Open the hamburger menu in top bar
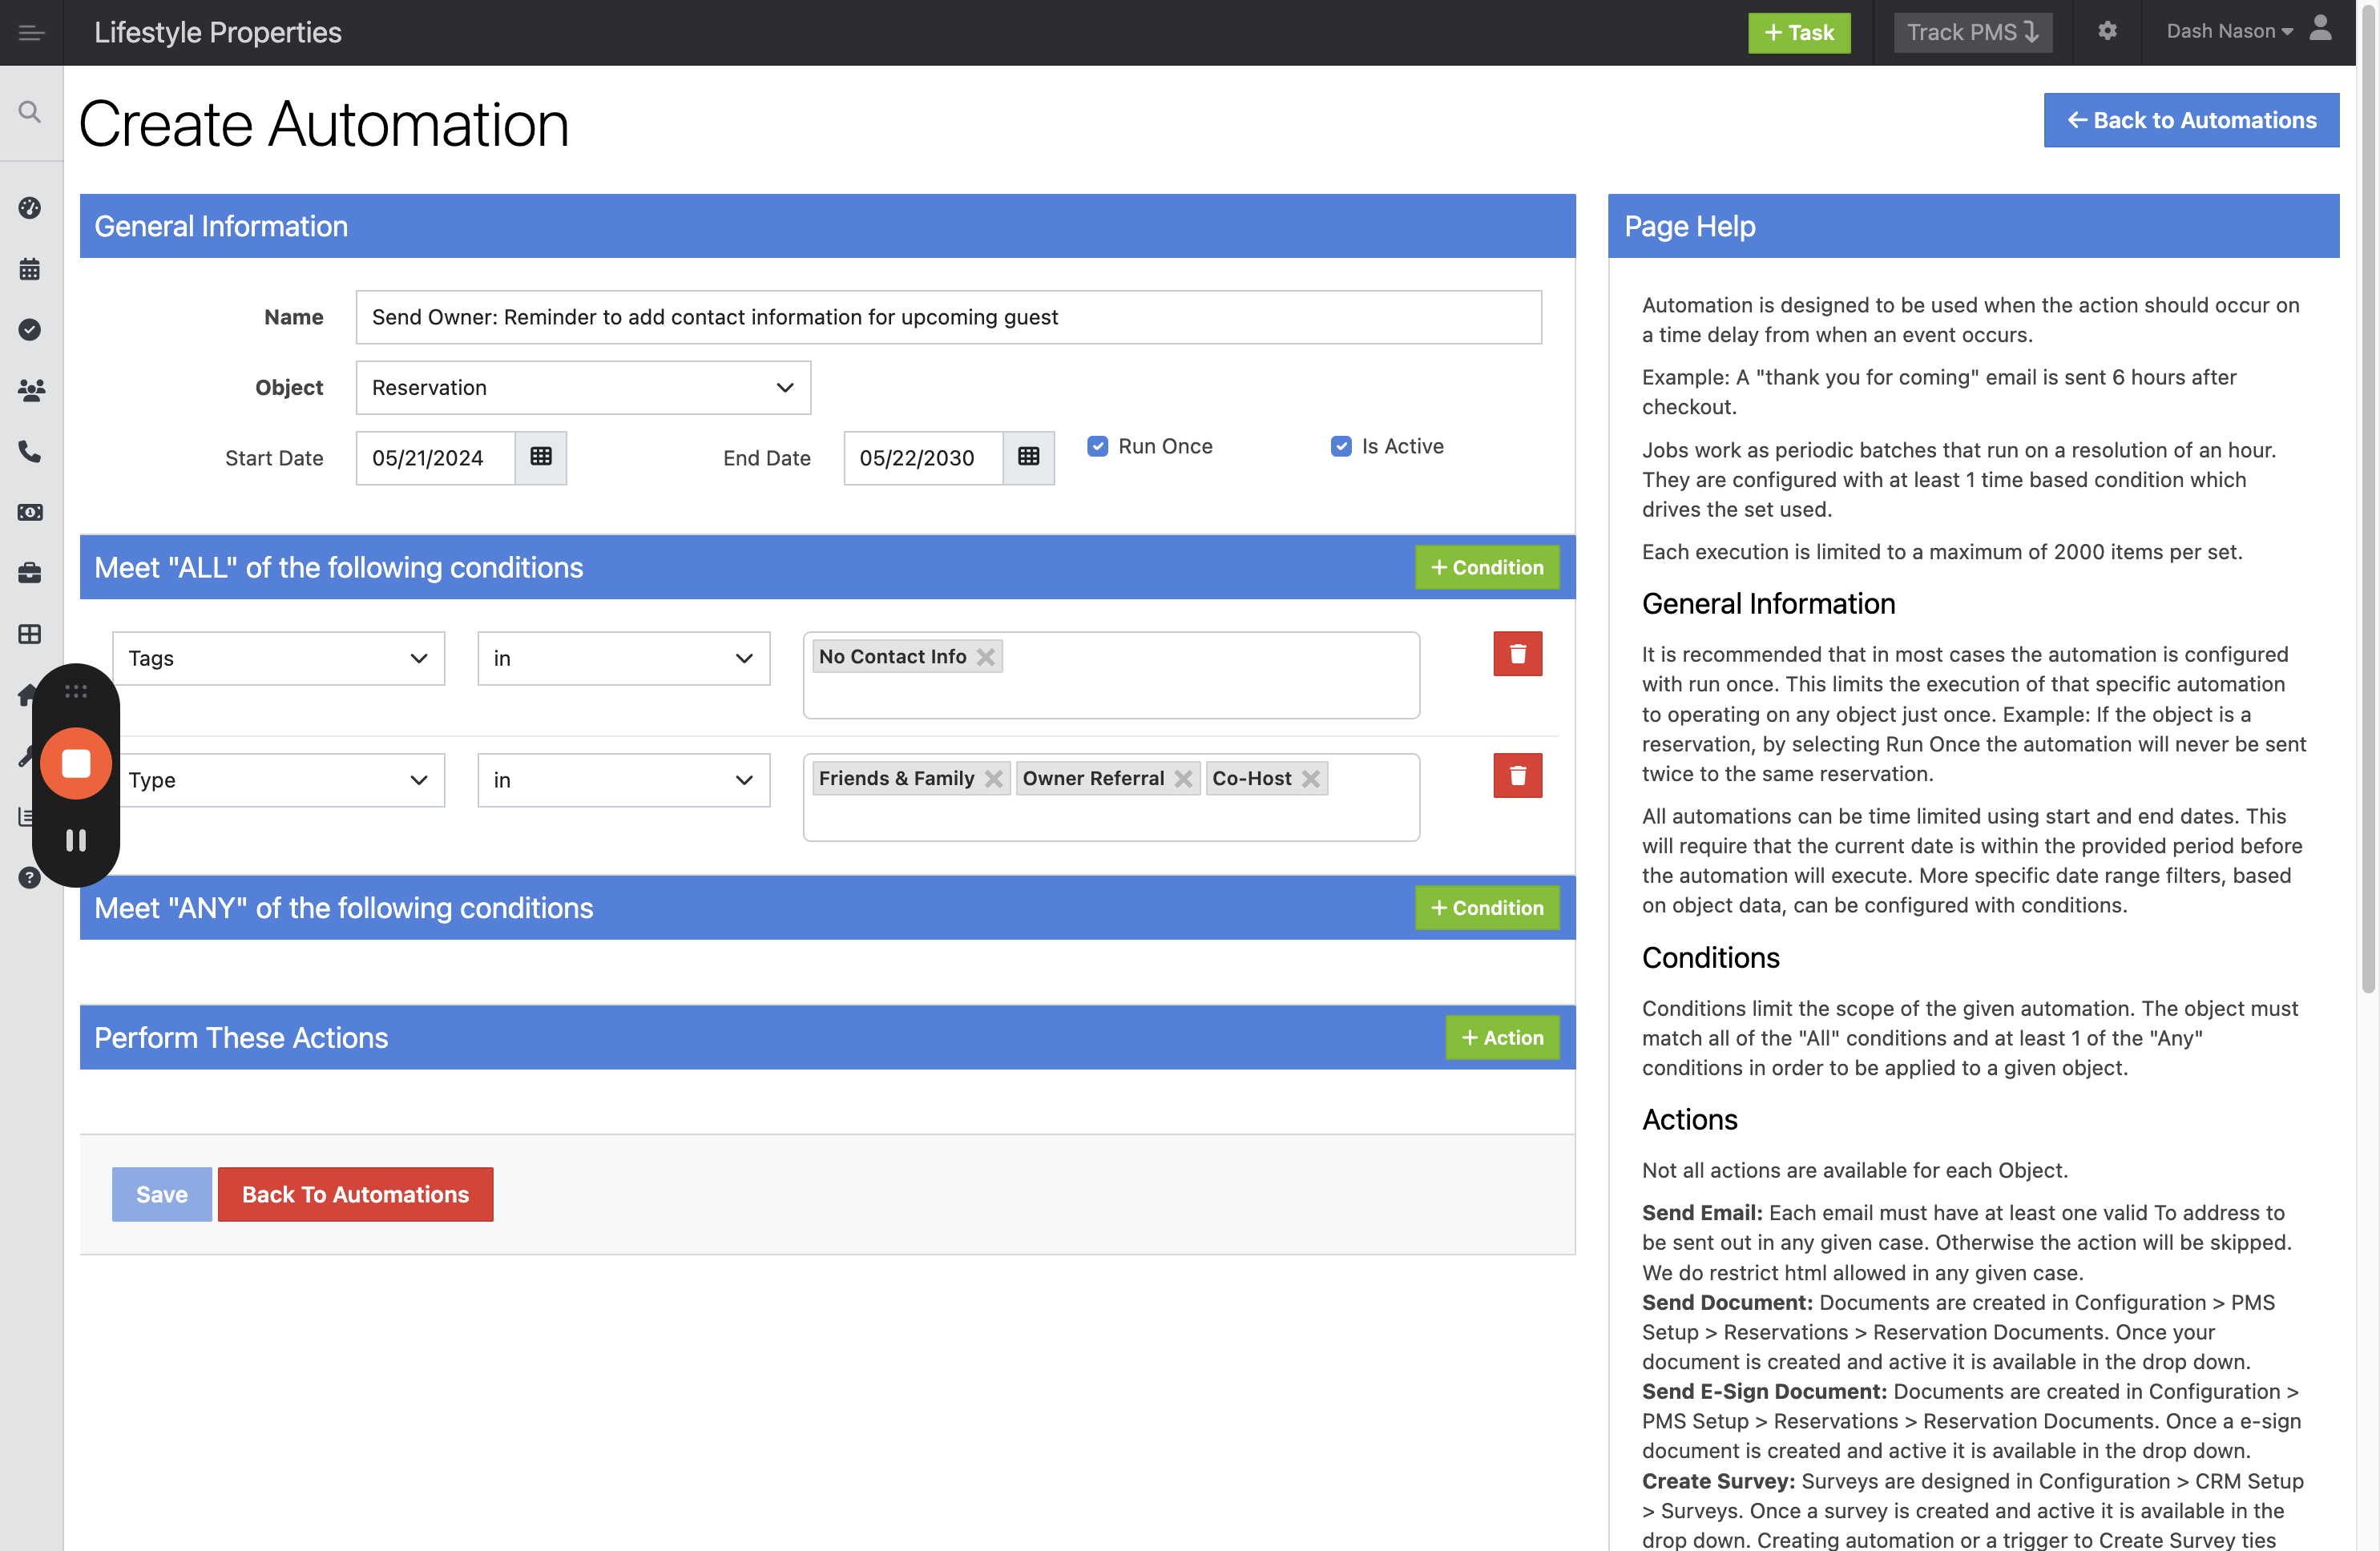 [x=31, y=32]
